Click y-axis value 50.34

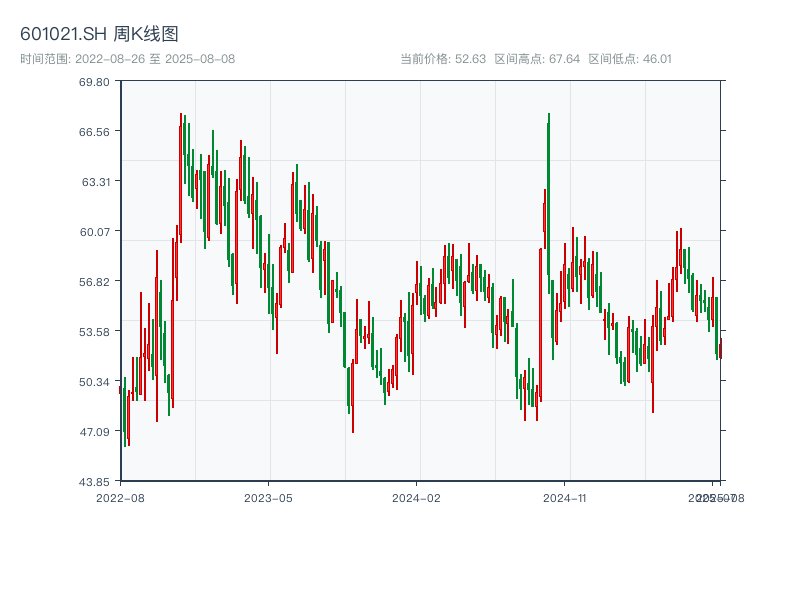94,382
